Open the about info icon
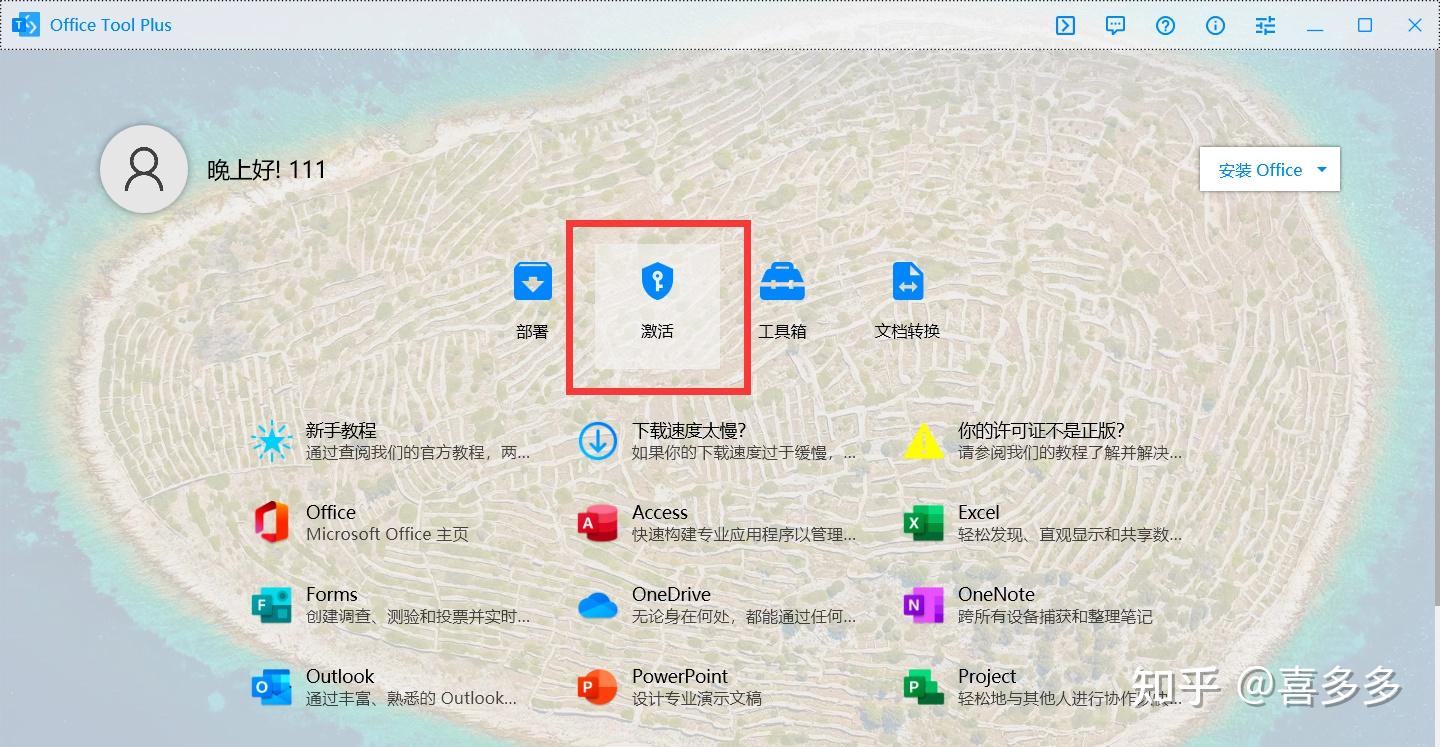Screen dimensions: 1440x747 (x=1216, y=26)
